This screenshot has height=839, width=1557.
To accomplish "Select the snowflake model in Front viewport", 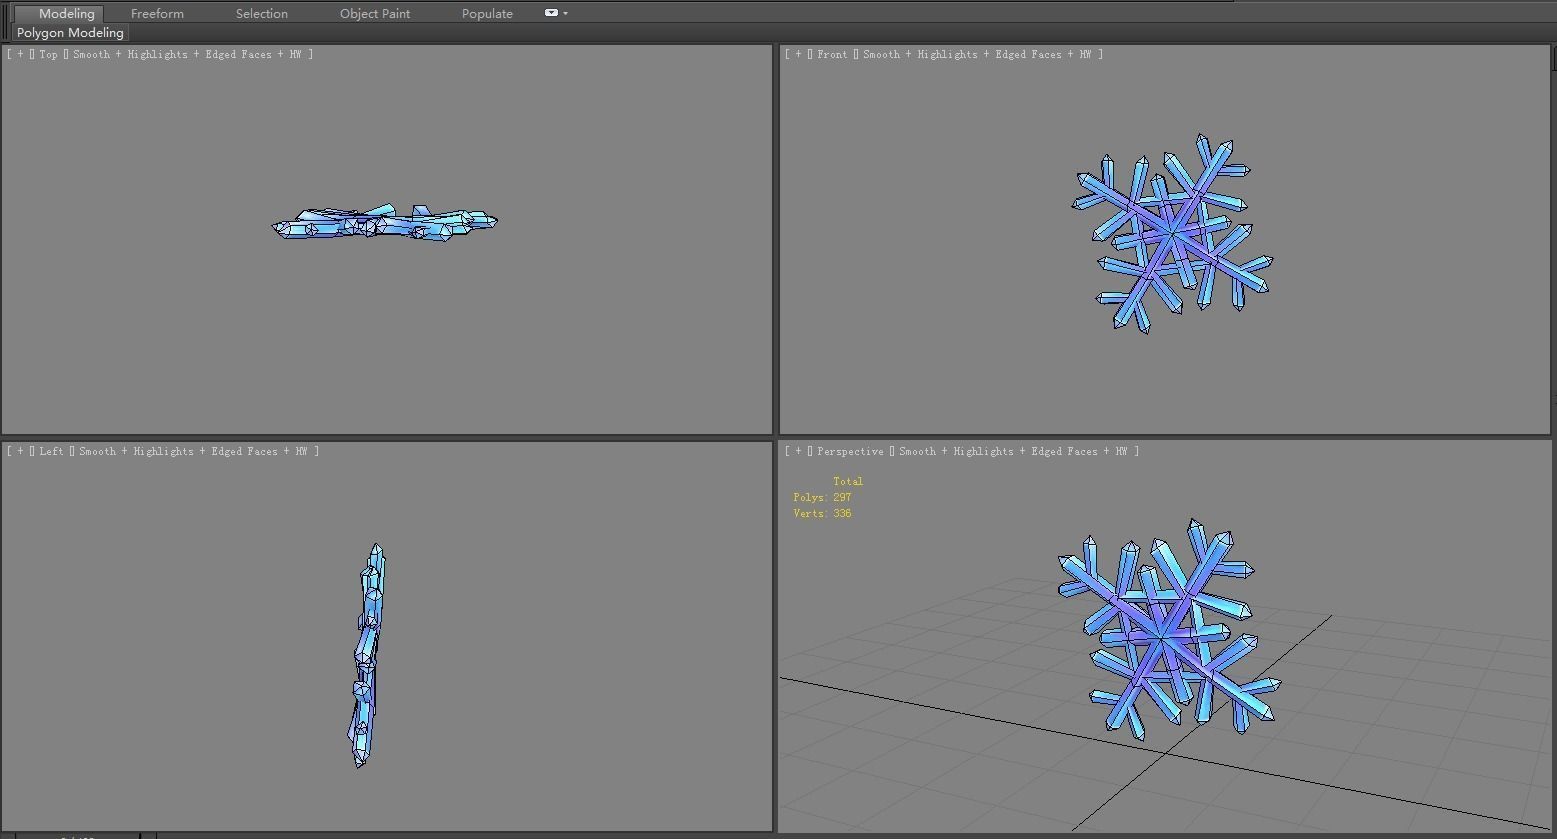I will click(x=1172, y=234).
